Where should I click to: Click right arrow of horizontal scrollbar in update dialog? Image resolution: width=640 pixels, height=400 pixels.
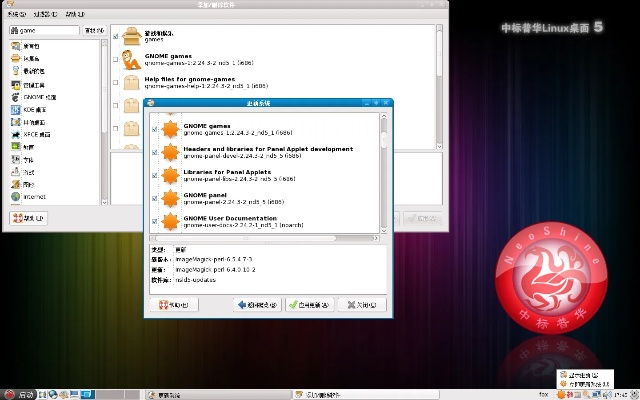coord(376,238)
